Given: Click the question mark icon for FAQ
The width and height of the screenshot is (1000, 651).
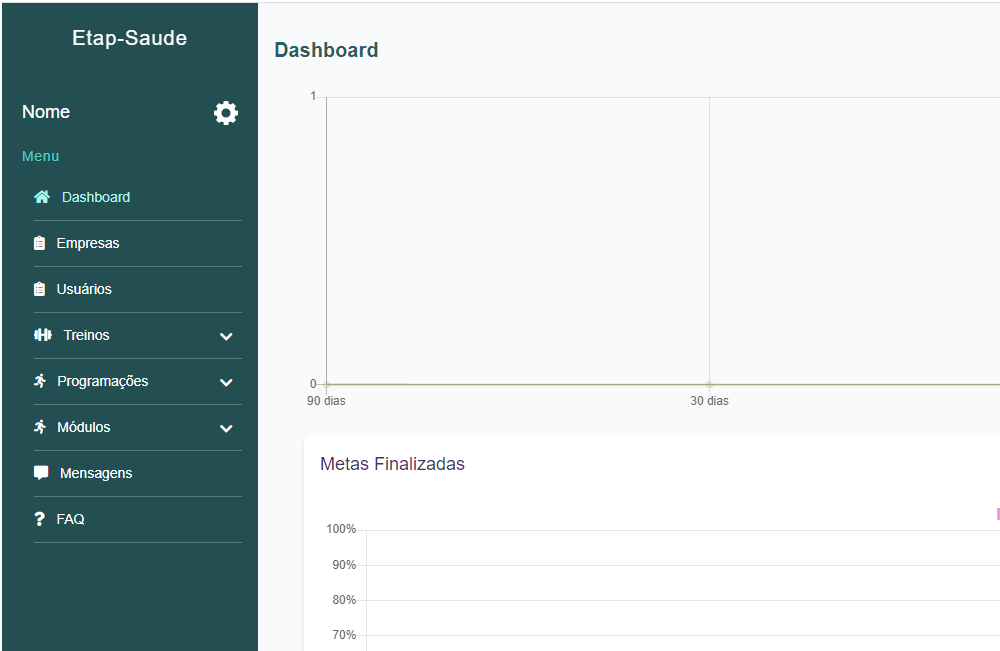Looking at the screenshot, I should [x=40, y=519].
